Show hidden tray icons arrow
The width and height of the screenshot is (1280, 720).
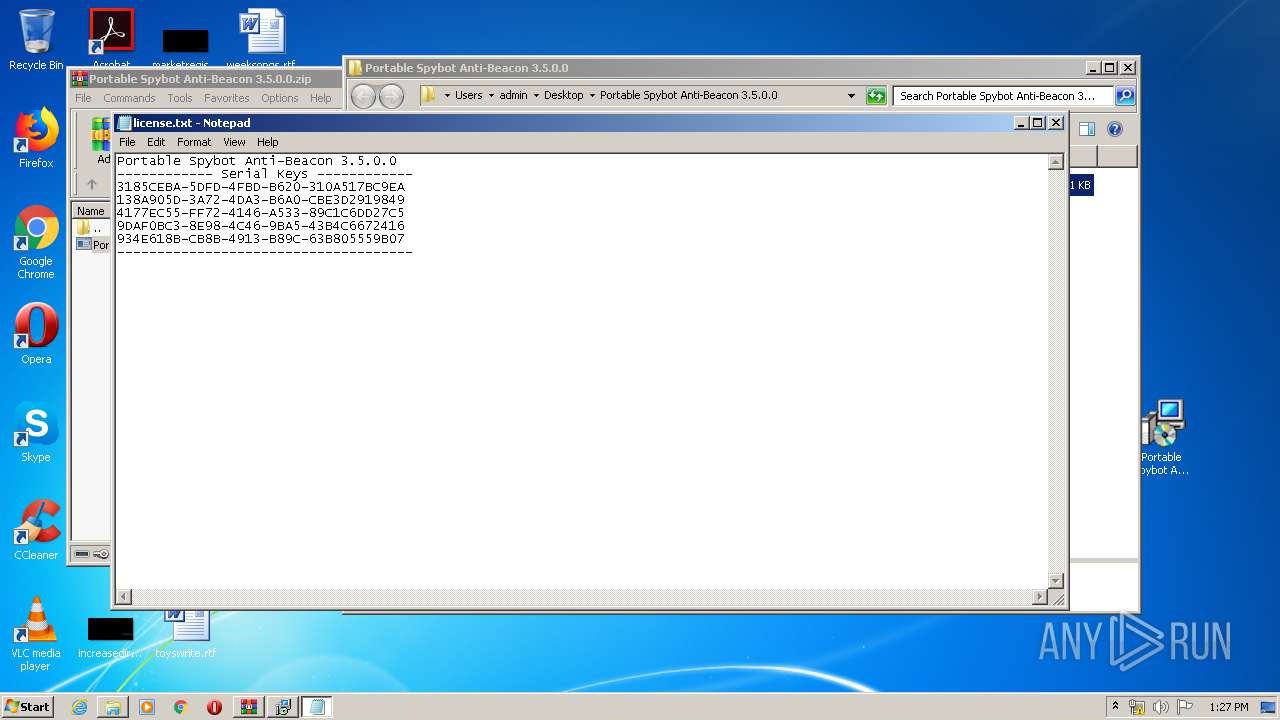coord(1115,707)
